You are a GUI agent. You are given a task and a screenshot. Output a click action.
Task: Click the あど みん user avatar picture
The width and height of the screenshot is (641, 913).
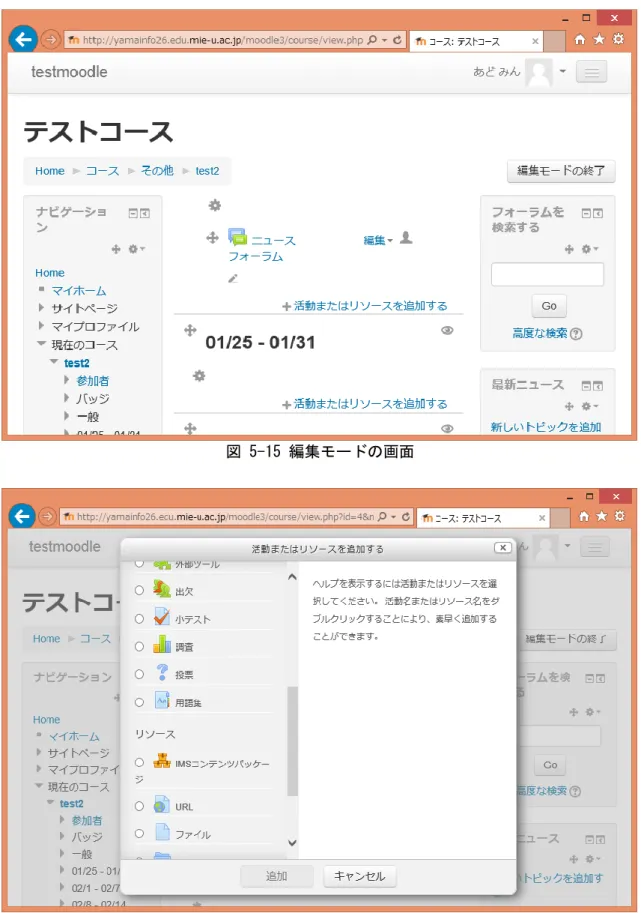(539, 72)
